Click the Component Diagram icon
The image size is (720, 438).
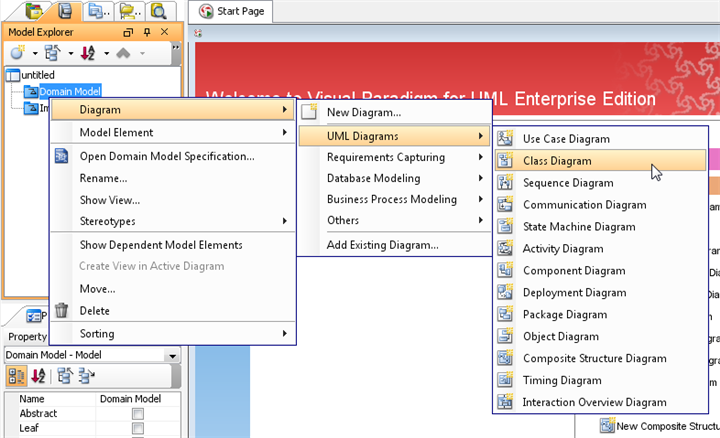pyautogui.click(x=505, y=270)
